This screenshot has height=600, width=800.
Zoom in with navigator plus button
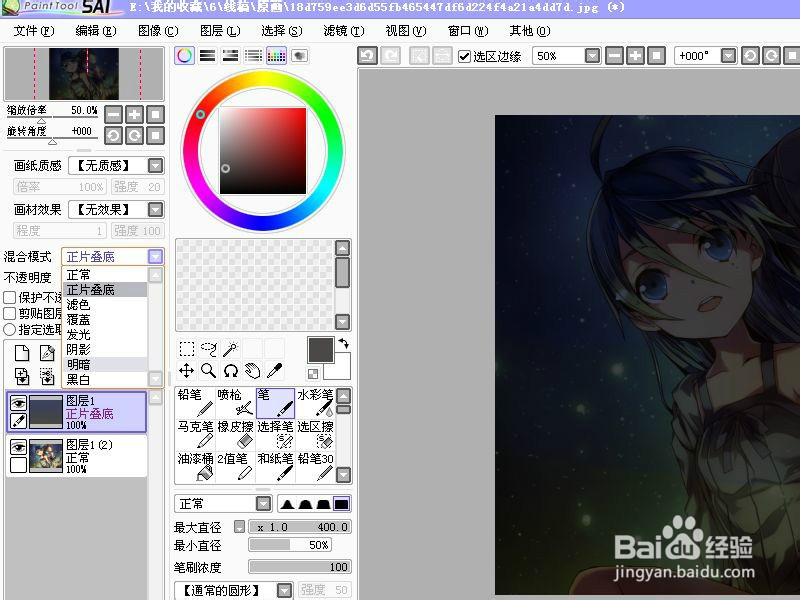pos(135,114)
